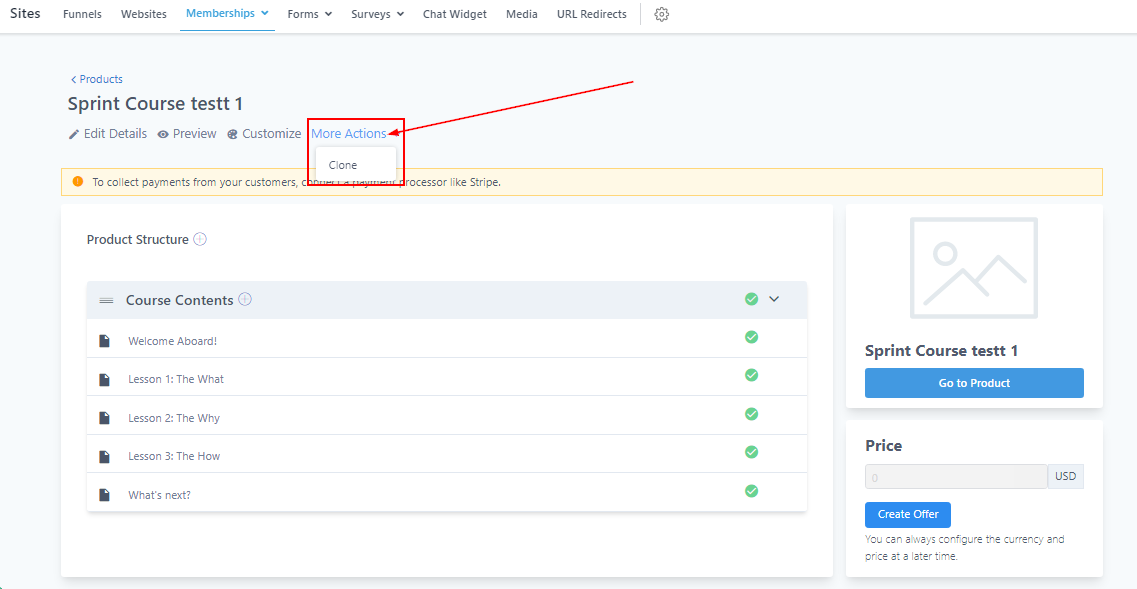Image resolution: width=1137 pixels, height=589 pixels.
Task: Toggle the What's next? status checkmark
Action: [751, 491]
